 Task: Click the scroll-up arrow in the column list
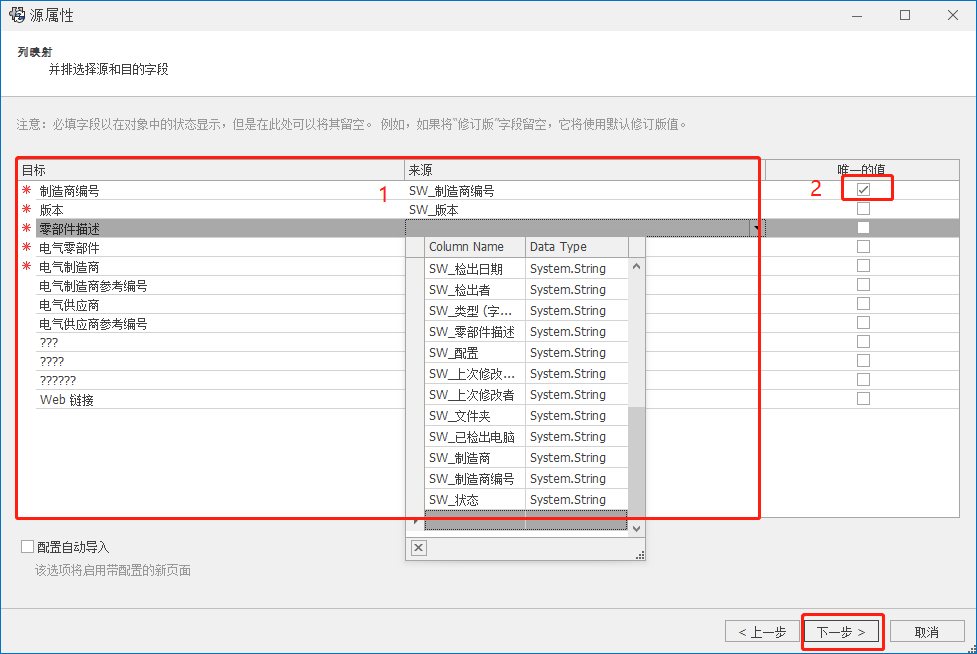tap(637, 267)
